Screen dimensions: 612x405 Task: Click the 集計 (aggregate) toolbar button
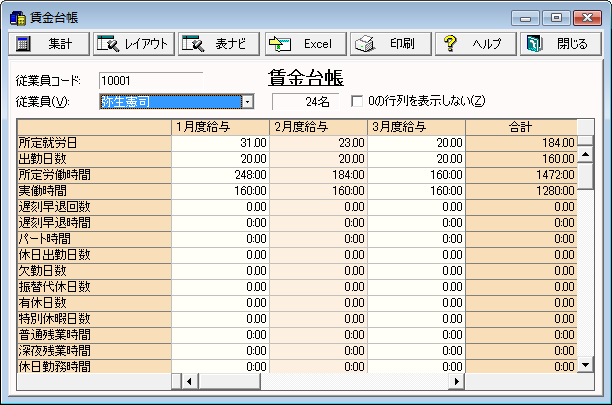(x=48, y=44)
